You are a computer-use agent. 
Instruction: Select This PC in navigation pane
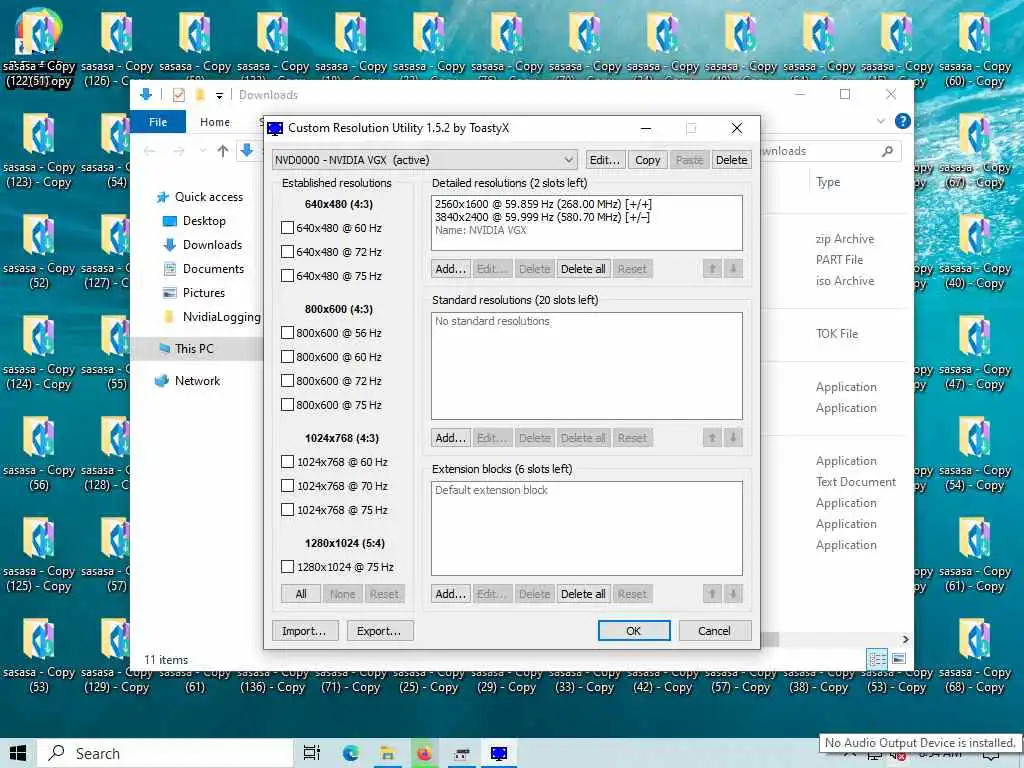click(x=194, y=349)
